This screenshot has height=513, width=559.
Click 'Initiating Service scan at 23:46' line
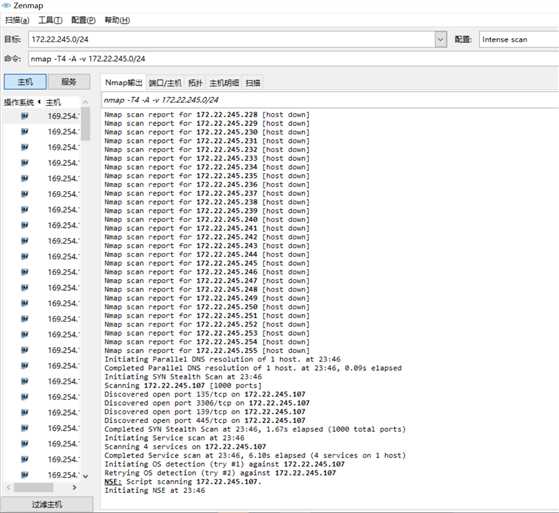click(x=174, y=438)
